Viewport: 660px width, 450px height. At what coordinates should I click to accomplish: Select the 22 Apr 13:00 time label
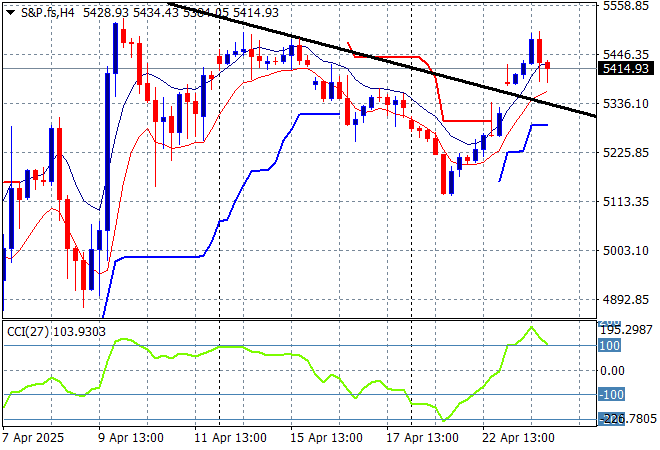coord(518,438)
